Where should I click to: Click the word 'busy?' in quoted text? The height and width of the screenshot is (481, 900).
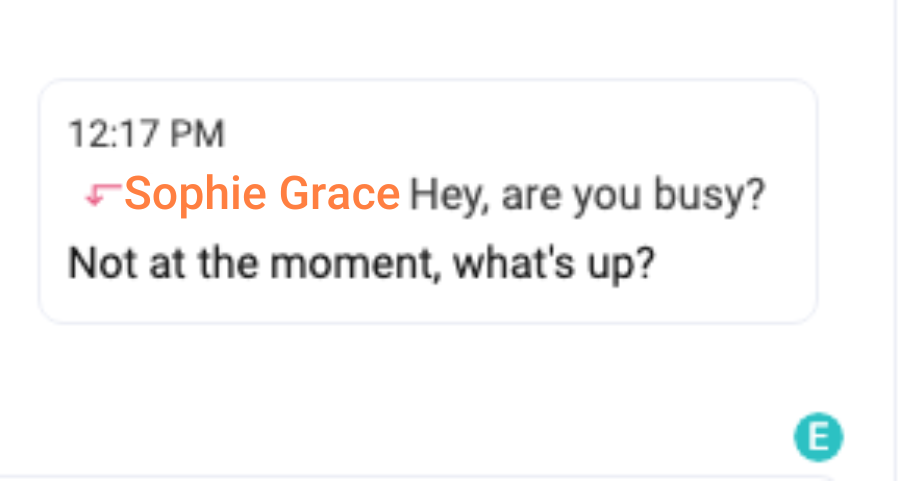[x=709, y=195]
